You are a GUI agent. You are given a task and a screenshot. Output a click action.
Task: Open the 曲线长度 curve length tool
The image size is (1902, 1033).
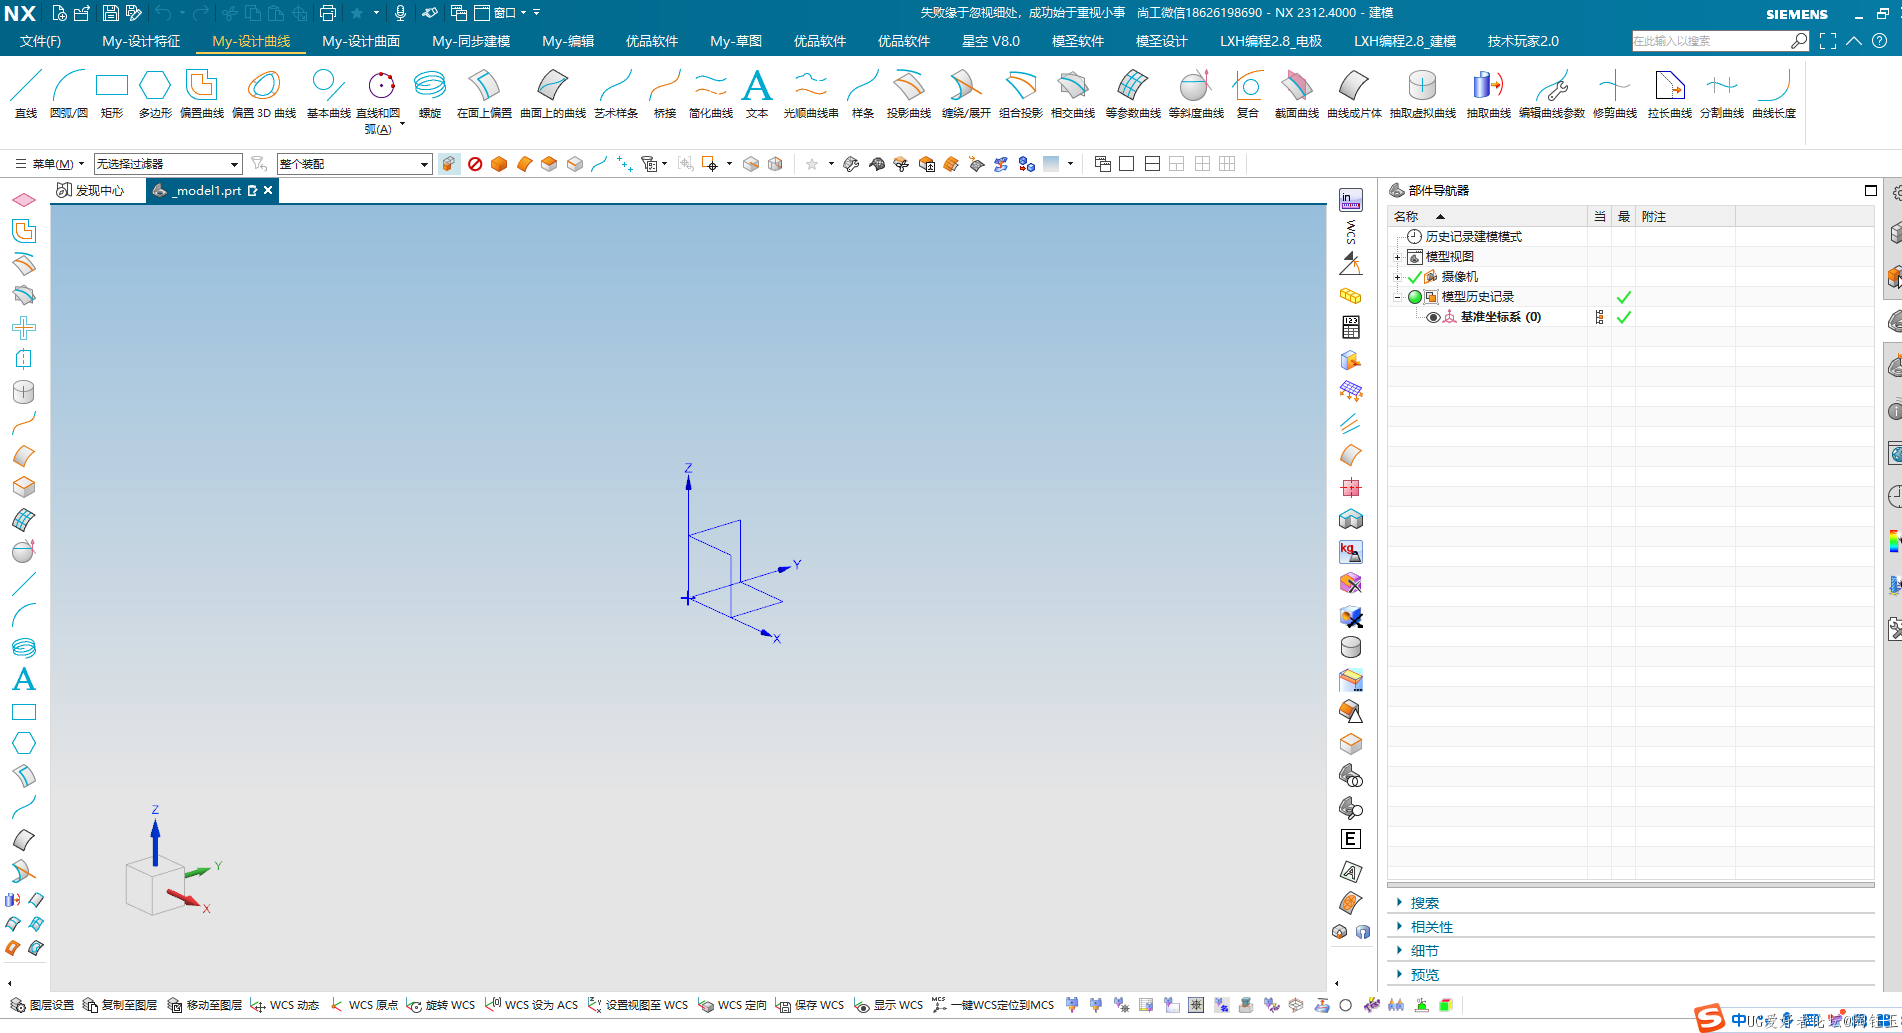coord(1774,94)
